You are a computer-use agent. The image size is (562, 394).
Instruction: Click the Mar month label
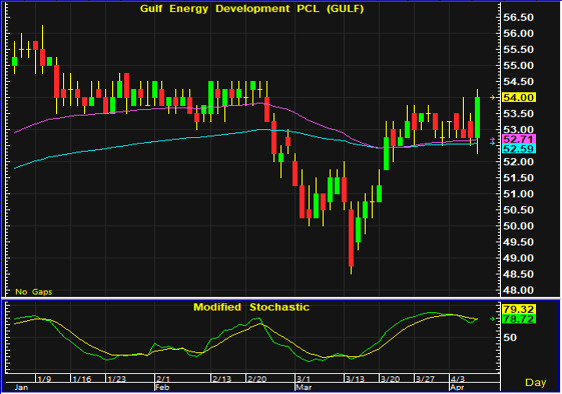(x=303, y=388)
